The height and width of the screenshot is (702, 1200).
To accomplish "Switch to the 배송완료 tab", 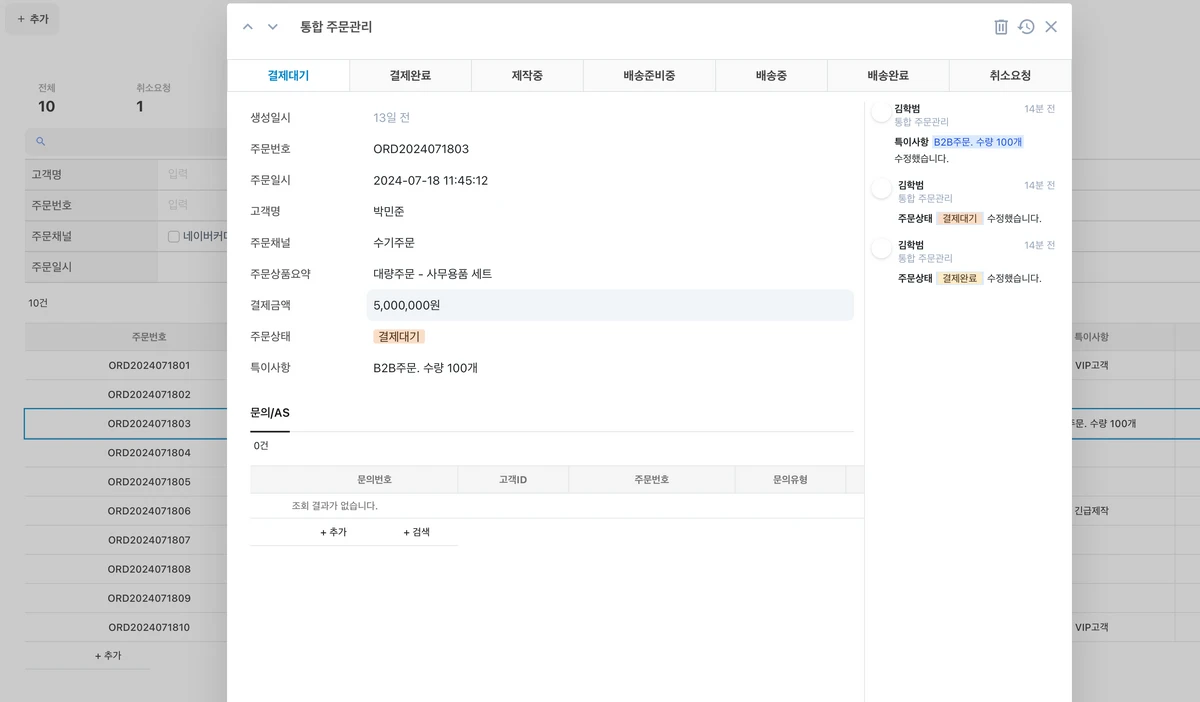I will pyautogui.click(x=888, y=75).
